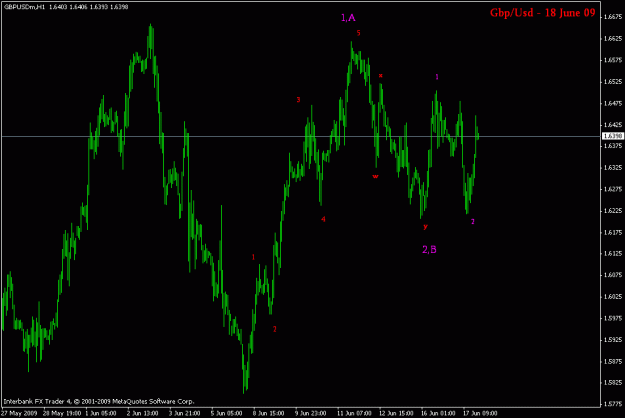The image size is (625, 418).
Task: Click the 1.6425 price axis value
Action: click(613, 125)
